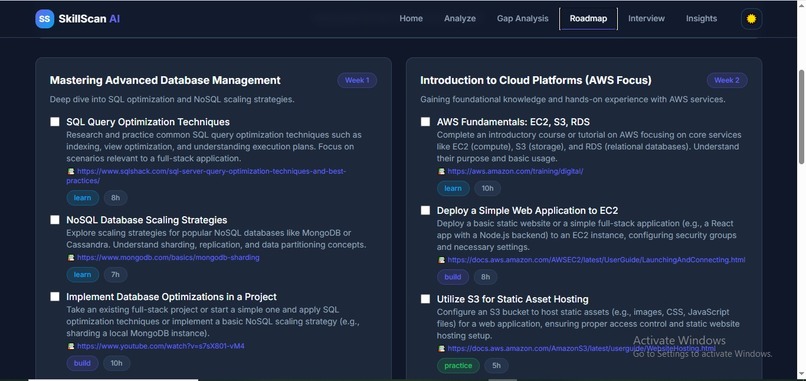This screenshot has height=381, width=806.
Task: Go to the Home nav item
Action: pyautogui.click(x=411, y=19)
